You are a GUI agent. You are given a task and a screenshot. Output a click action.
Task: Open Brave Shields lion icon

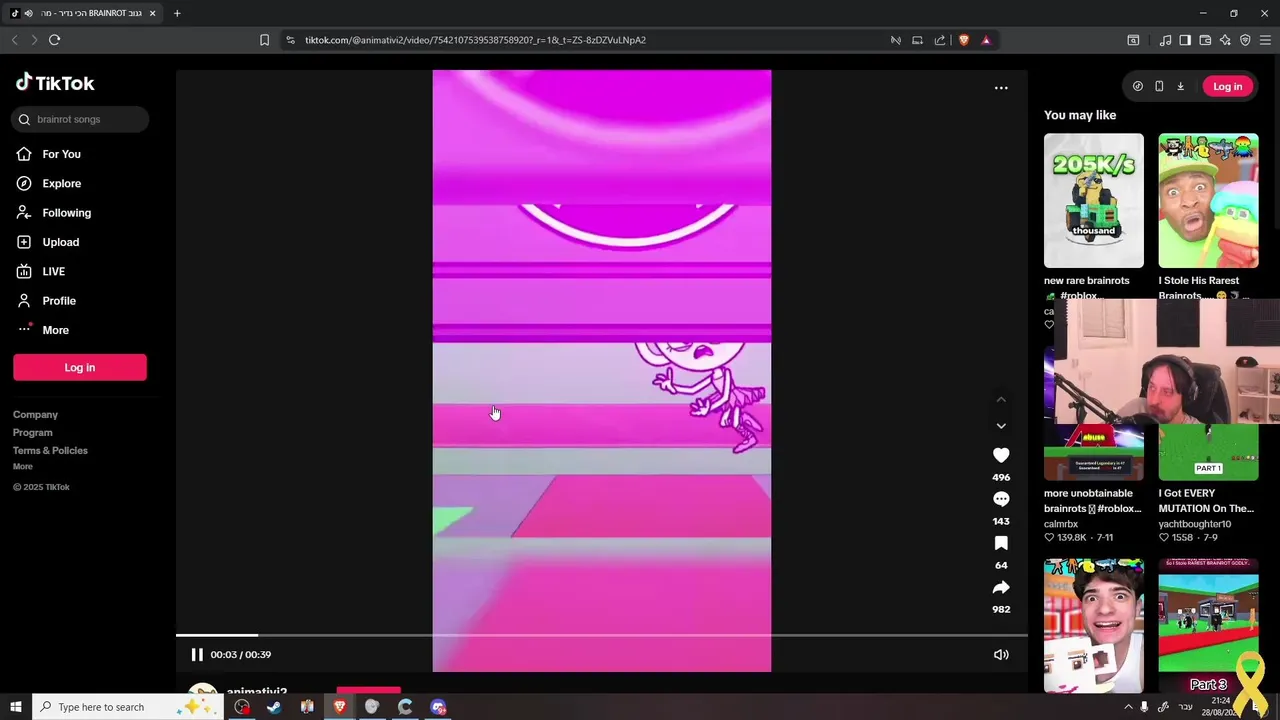[964, 40]
